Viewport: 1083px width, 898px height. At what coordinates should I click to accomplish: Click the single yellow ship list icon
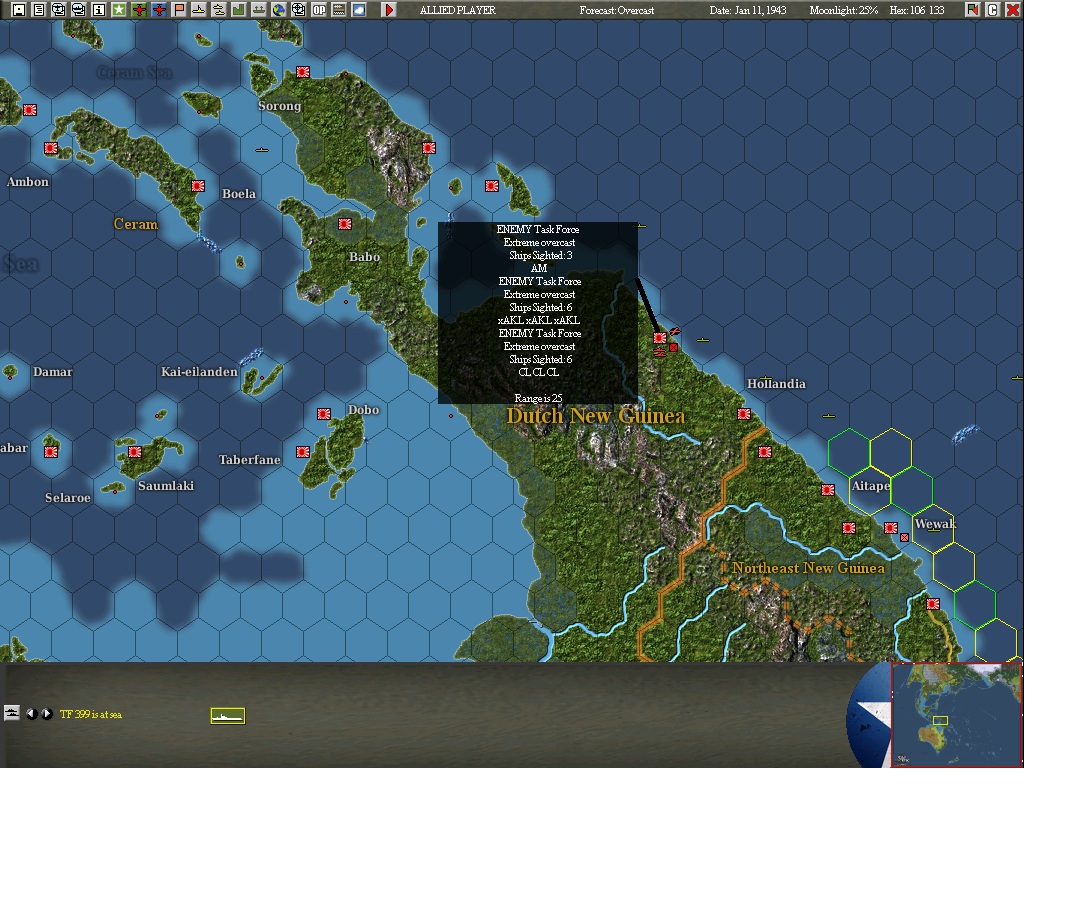click(198, 10)
